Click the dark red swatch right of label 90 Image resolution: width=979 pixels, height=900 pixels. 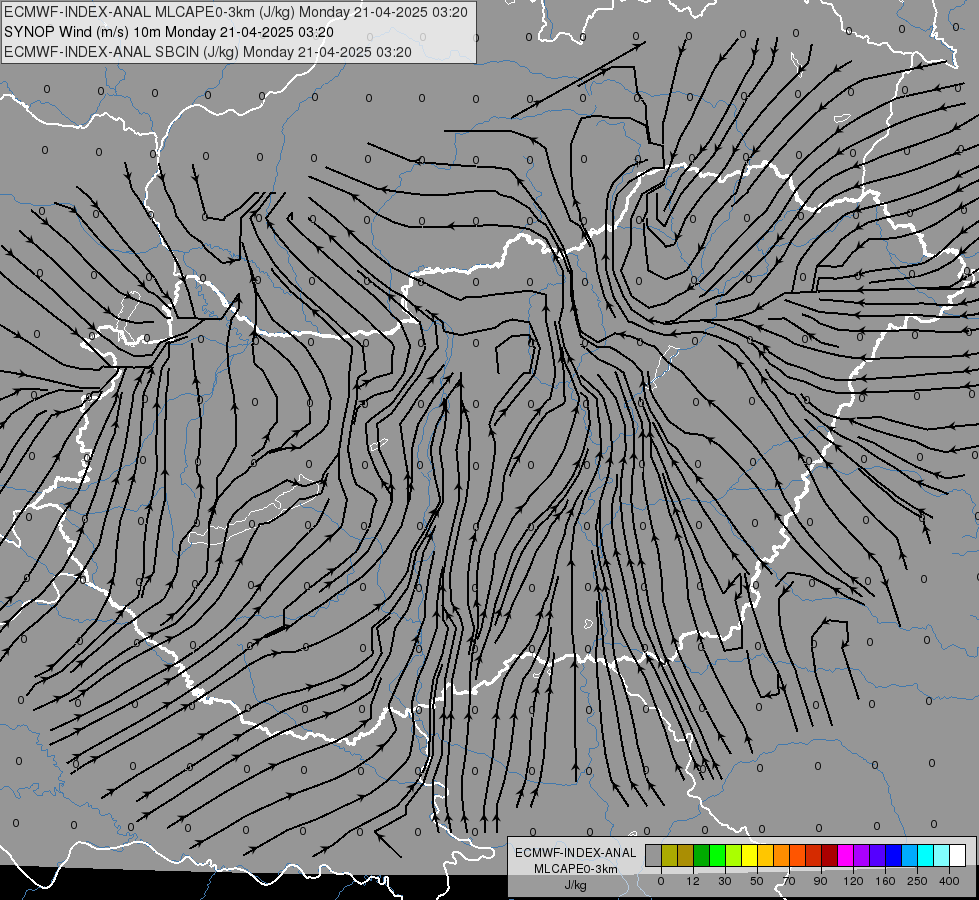pos(830,855)
